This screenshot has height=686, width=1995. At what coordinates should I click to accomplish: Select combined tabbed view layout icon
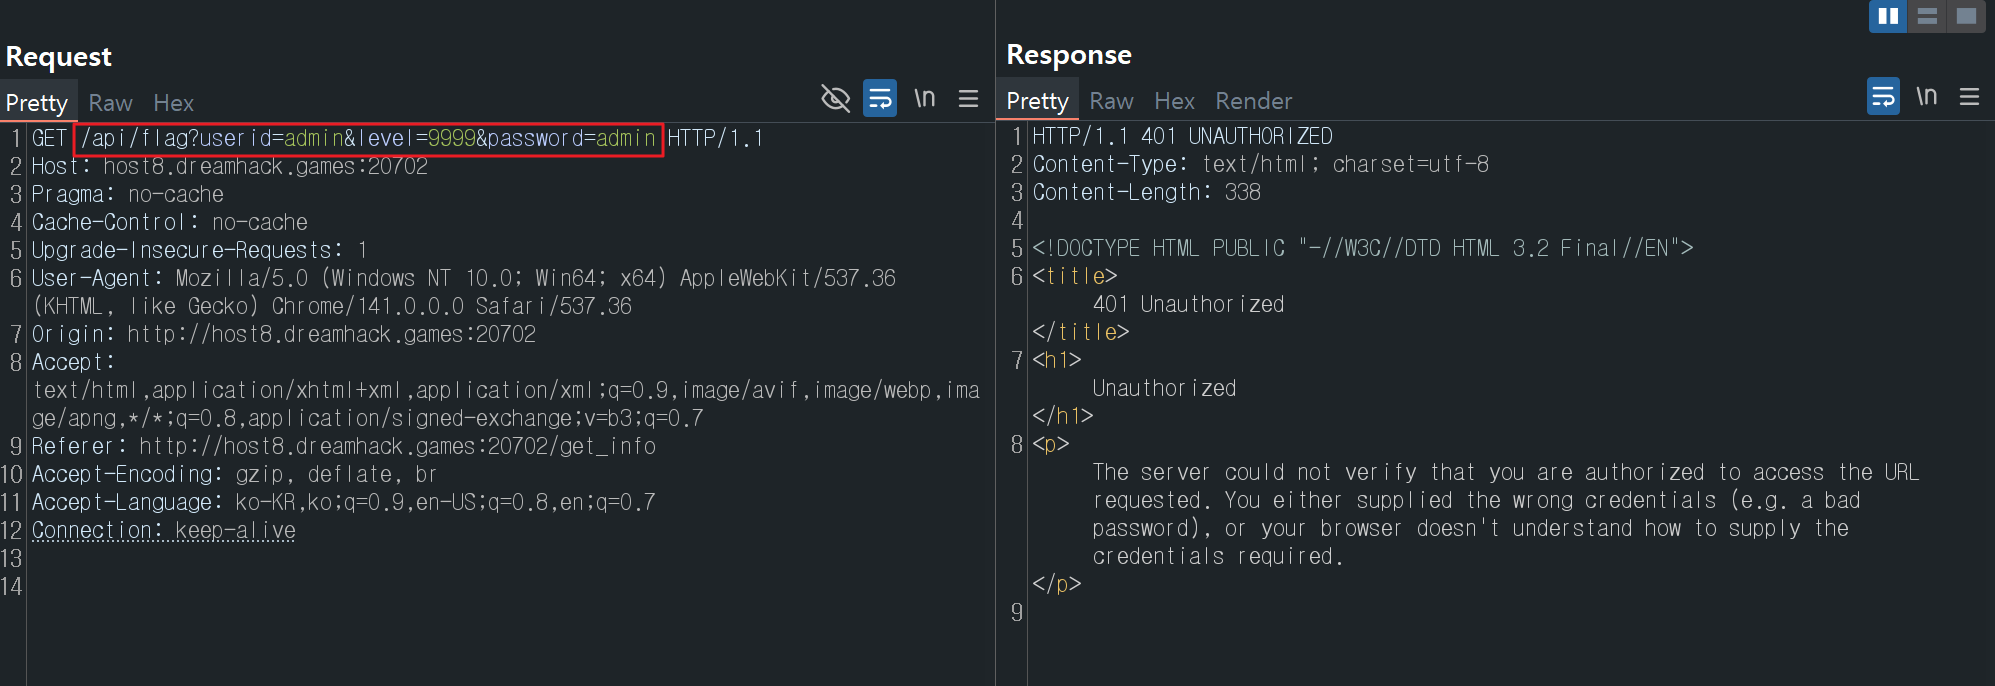[x=1966, y=16]
